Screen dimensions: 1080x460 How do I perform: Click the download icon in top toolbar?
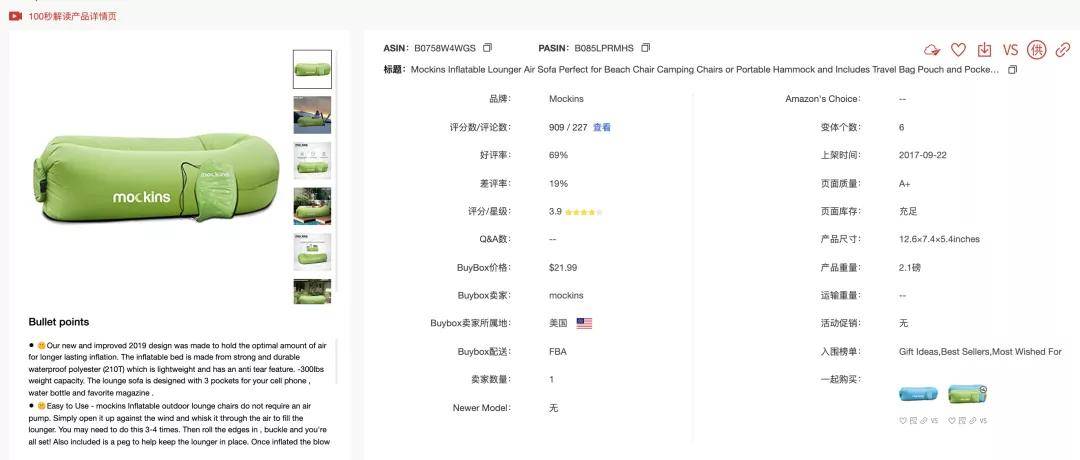click(984, 50)
